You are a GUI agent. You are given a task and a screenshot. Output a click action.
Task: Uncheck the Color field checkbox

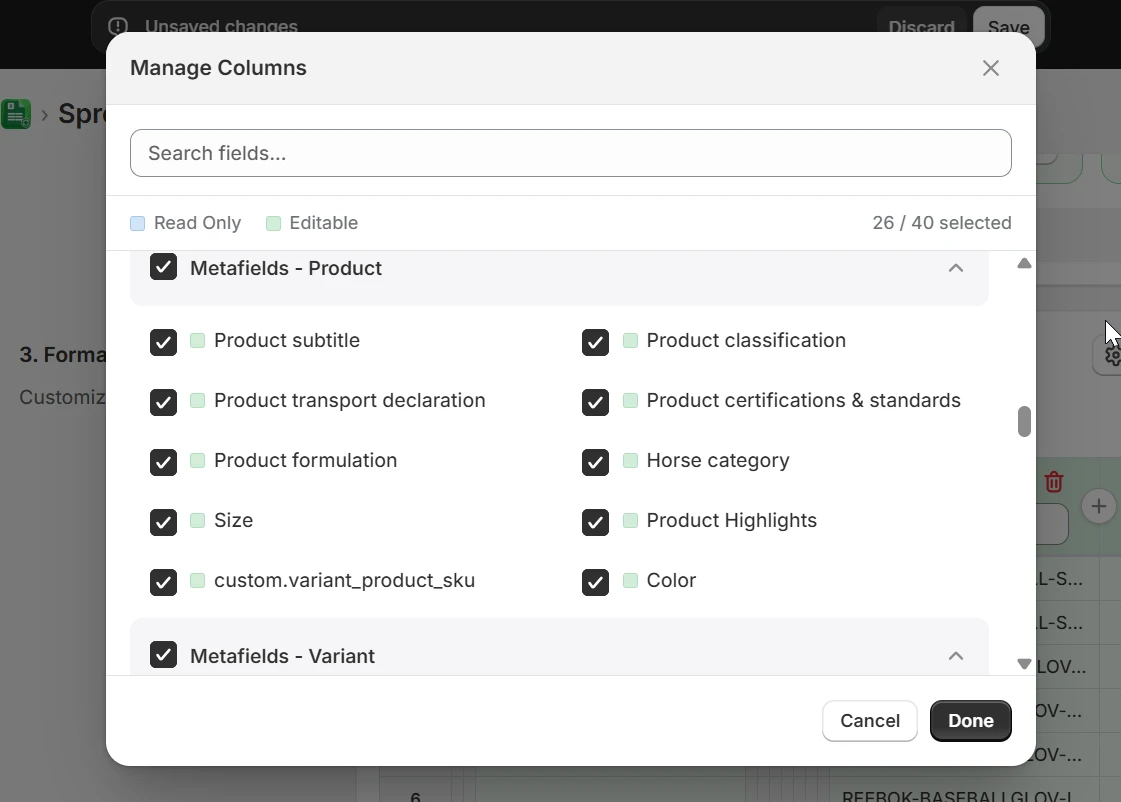[x=595, y=582]
